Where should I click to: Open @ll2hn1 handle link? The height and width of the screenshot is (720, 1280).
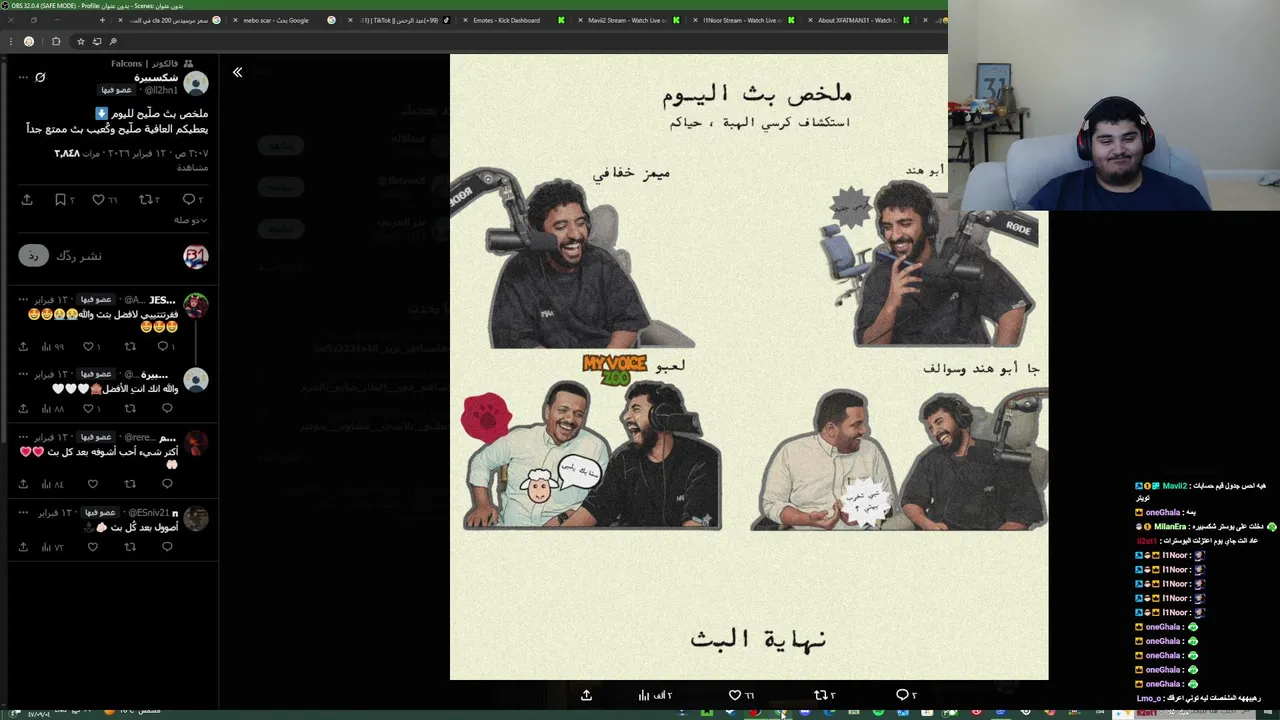pyautogui.click(x=160, y=90)
